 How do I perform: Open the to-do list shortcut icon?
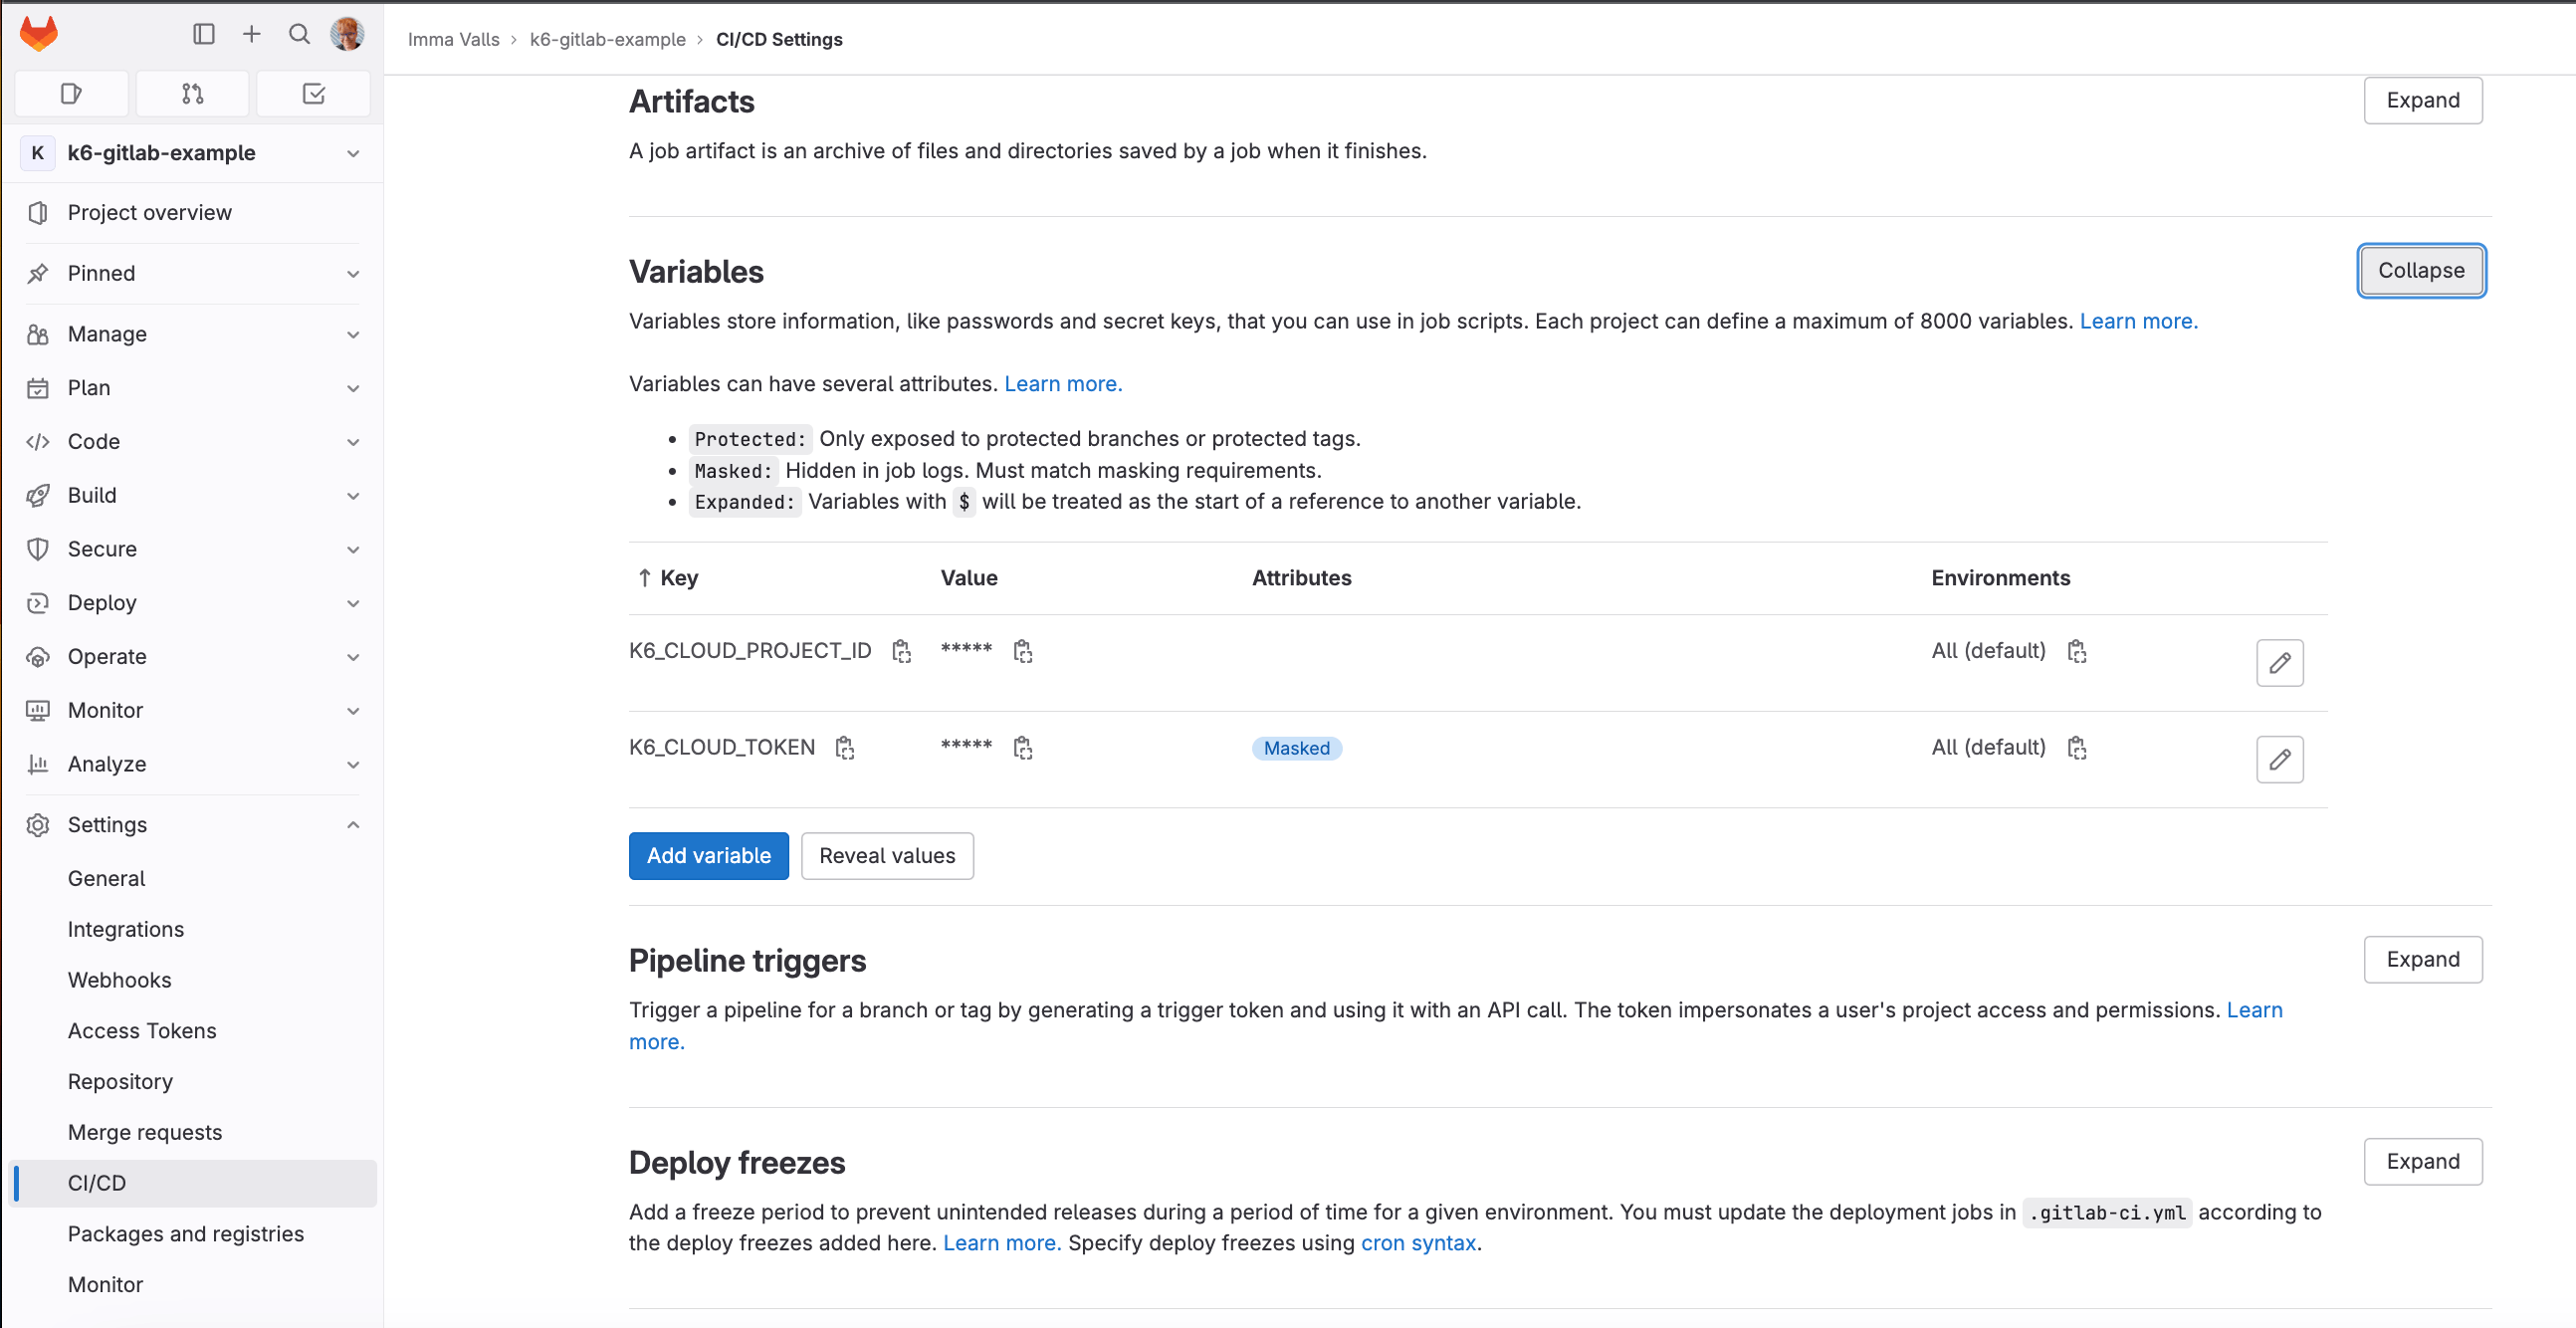313,93
